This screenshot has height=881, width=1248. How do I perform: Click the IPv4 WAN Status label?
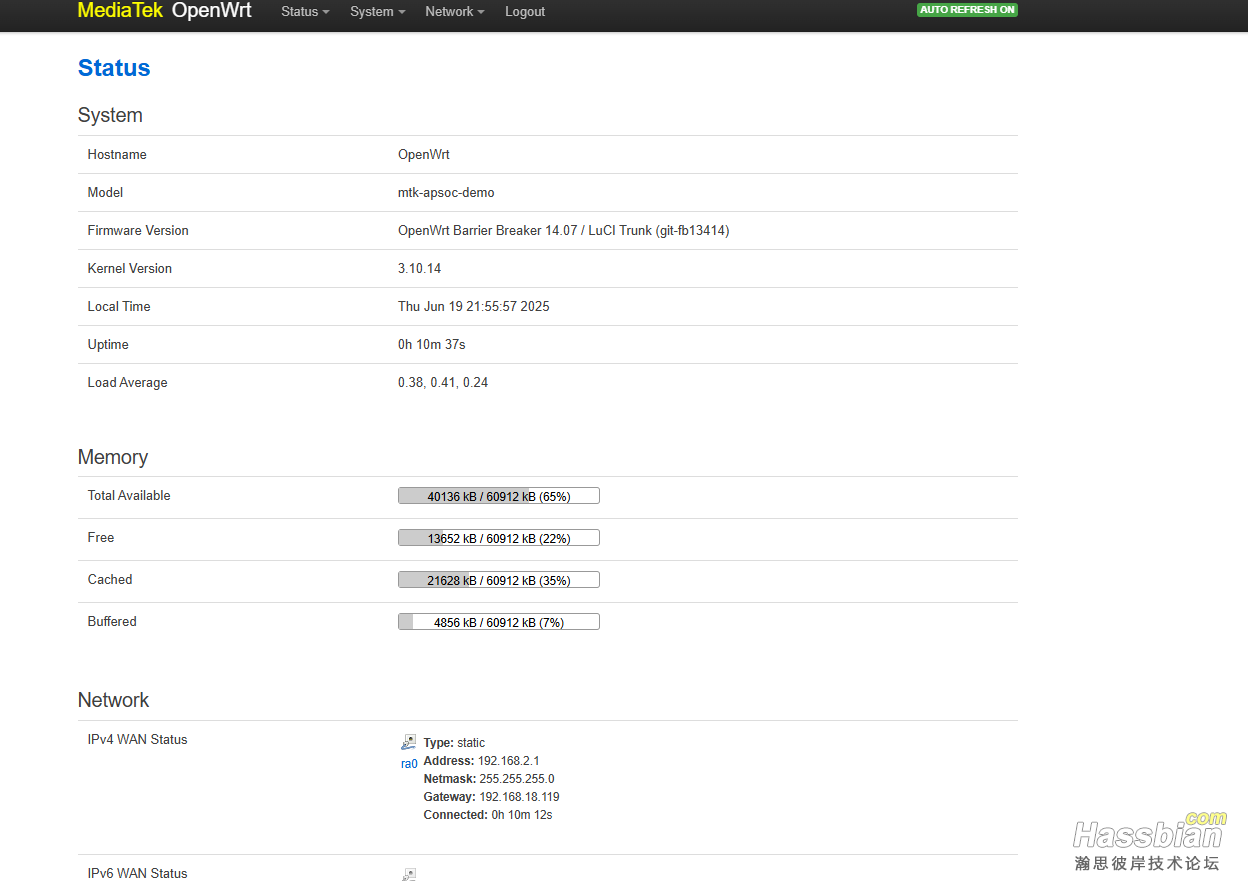click(x=138, y=740)
